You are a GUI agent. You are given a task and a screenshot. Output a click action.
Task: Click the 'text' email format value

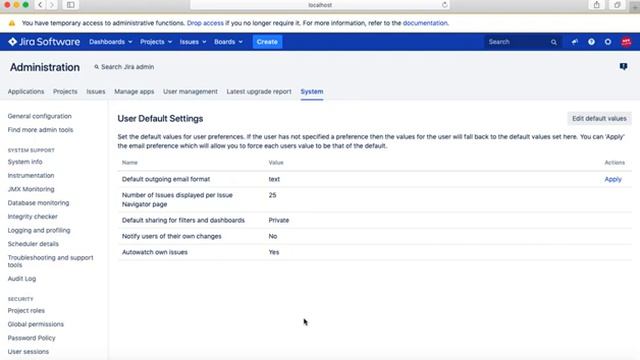(274, 179)
